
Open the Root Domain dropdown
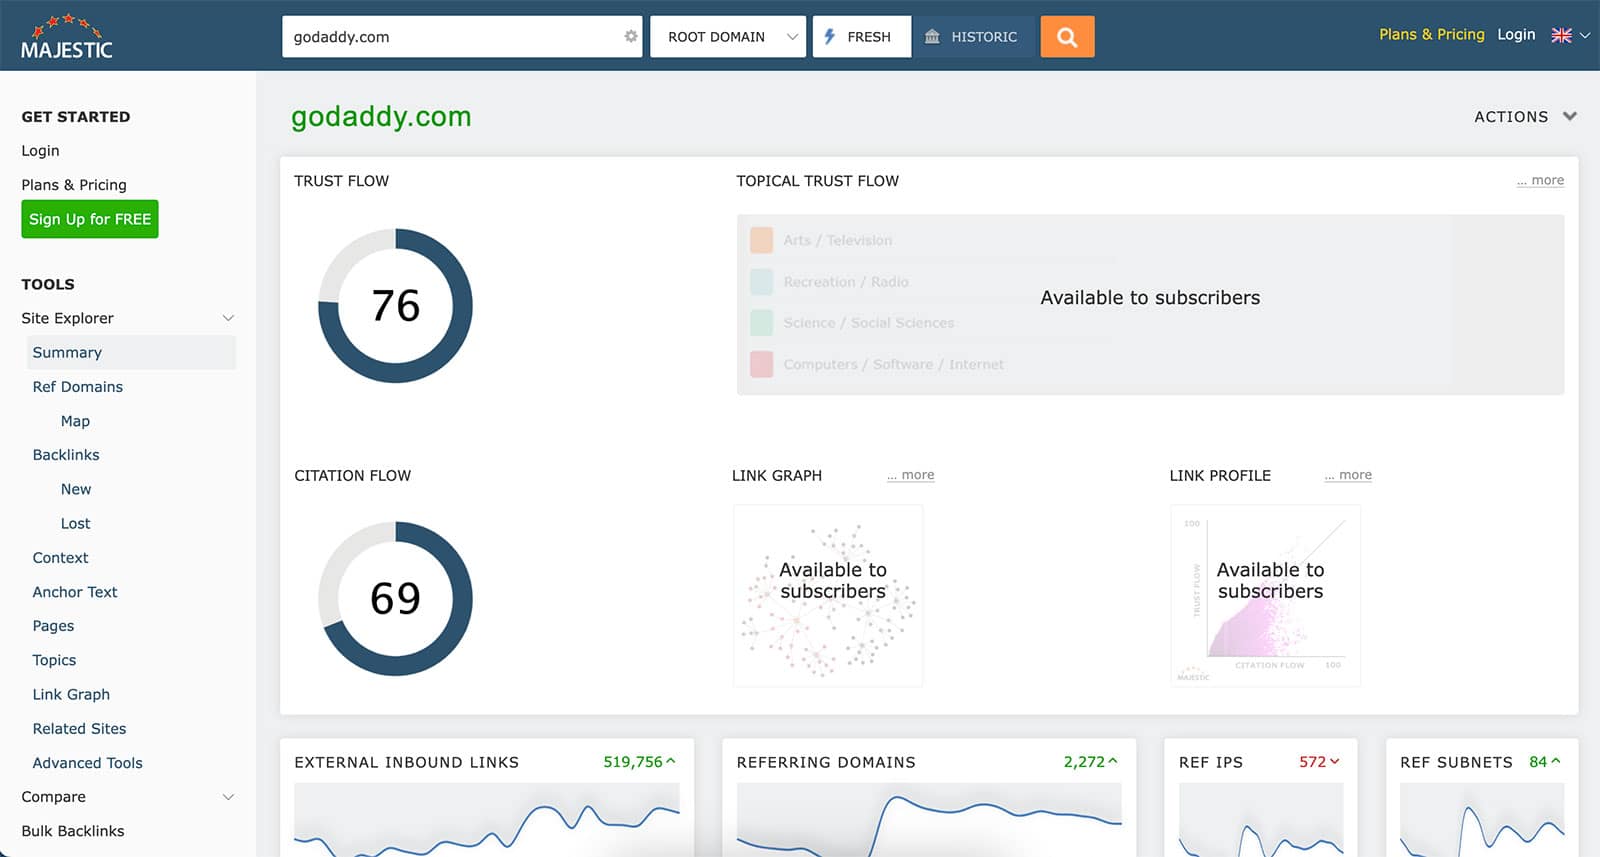pyautogui.click(x=728, y=37)
